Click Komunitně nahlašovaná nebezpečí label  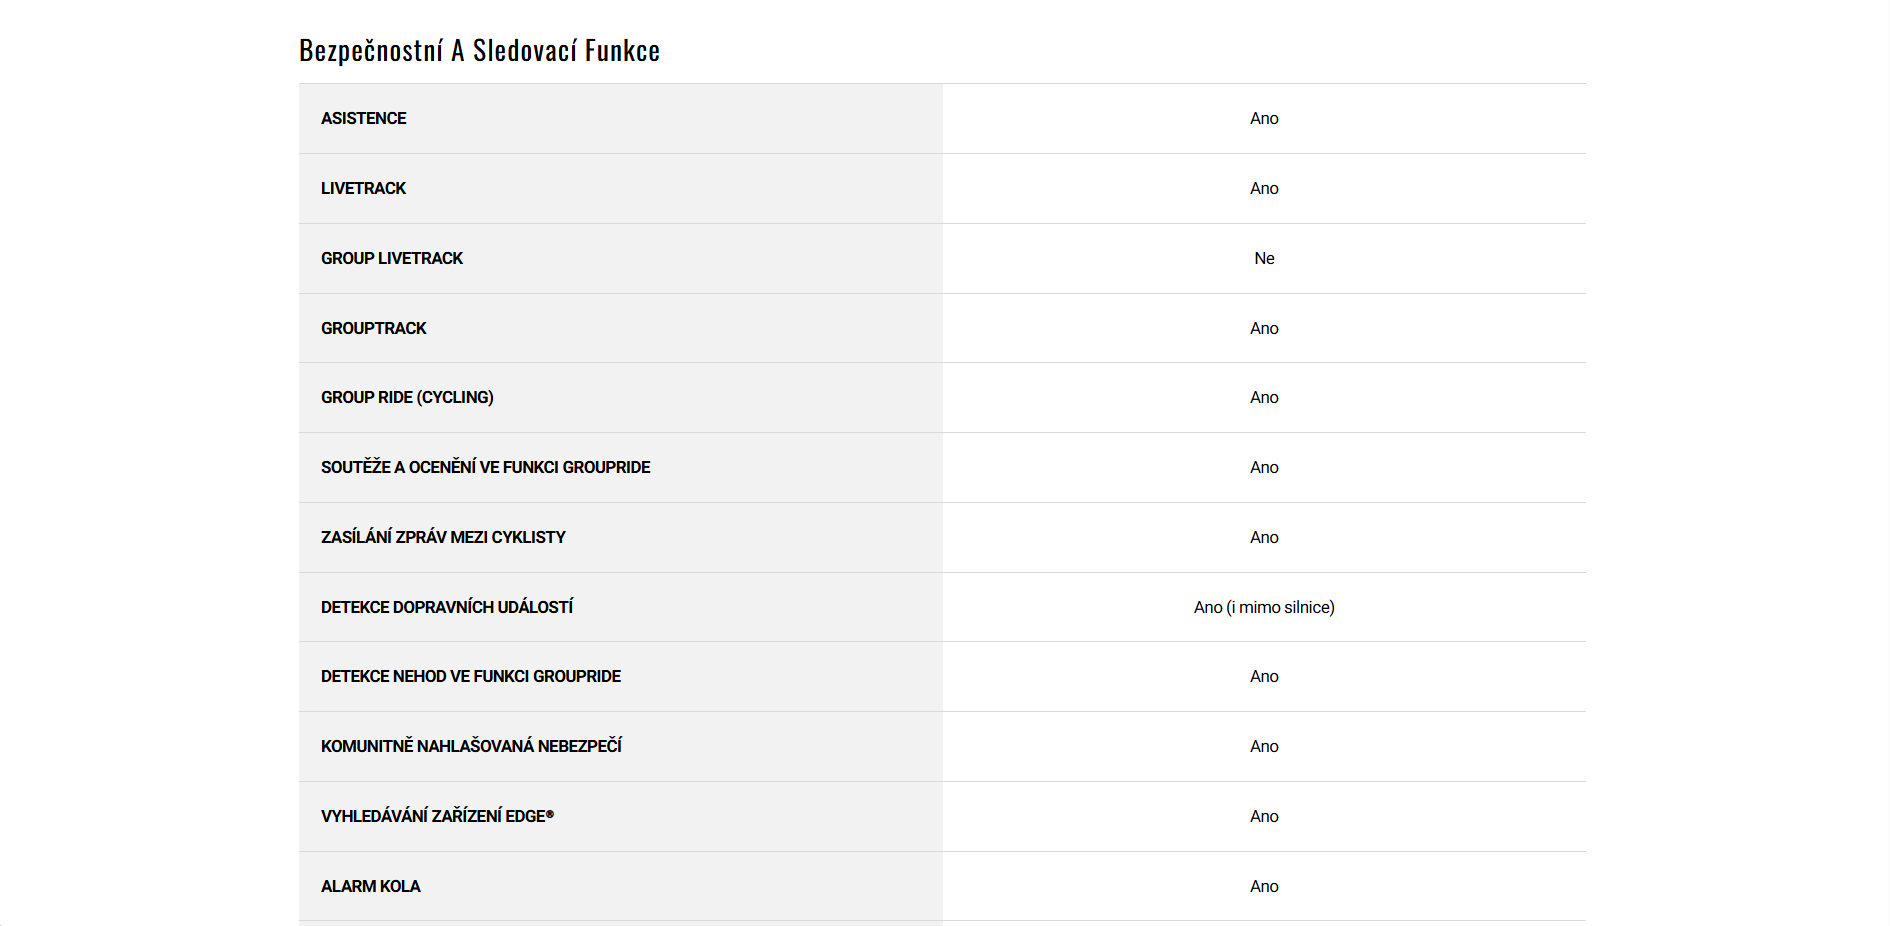(471, 746)
